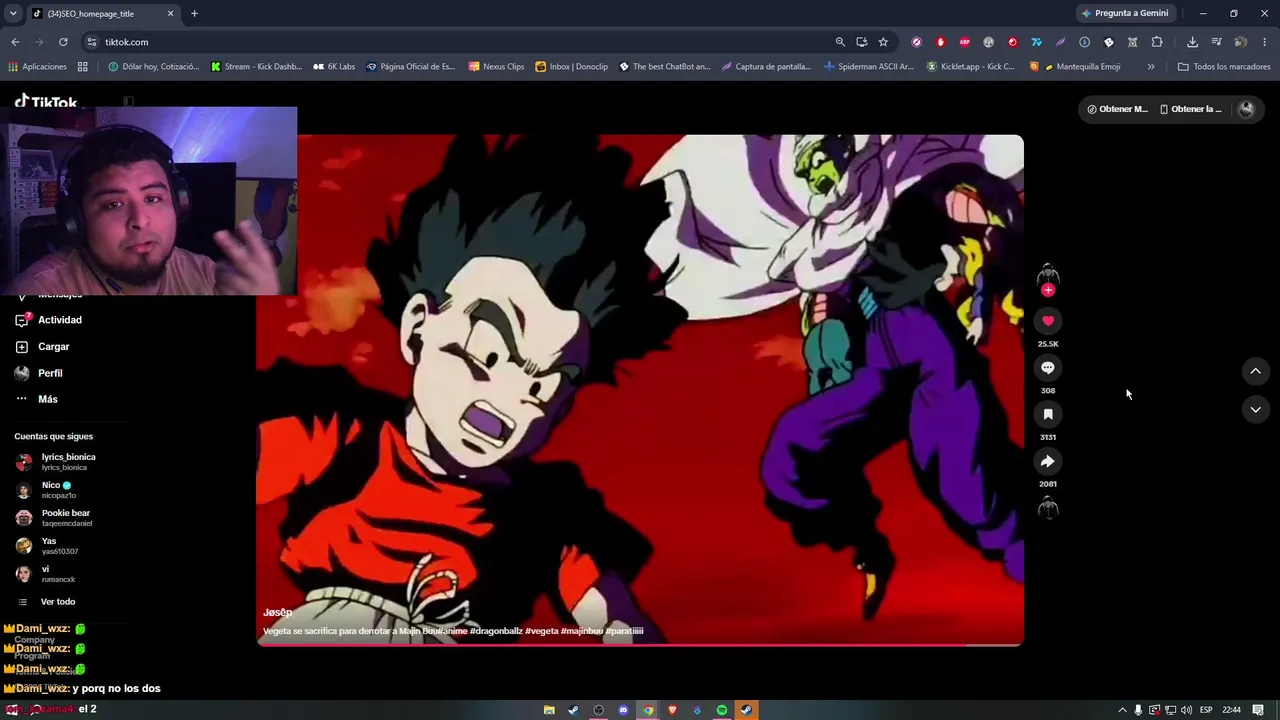This screenshot has height=720, width=1280.
Task: Open the Chrome profile avatar
Action: [1240, 42]
